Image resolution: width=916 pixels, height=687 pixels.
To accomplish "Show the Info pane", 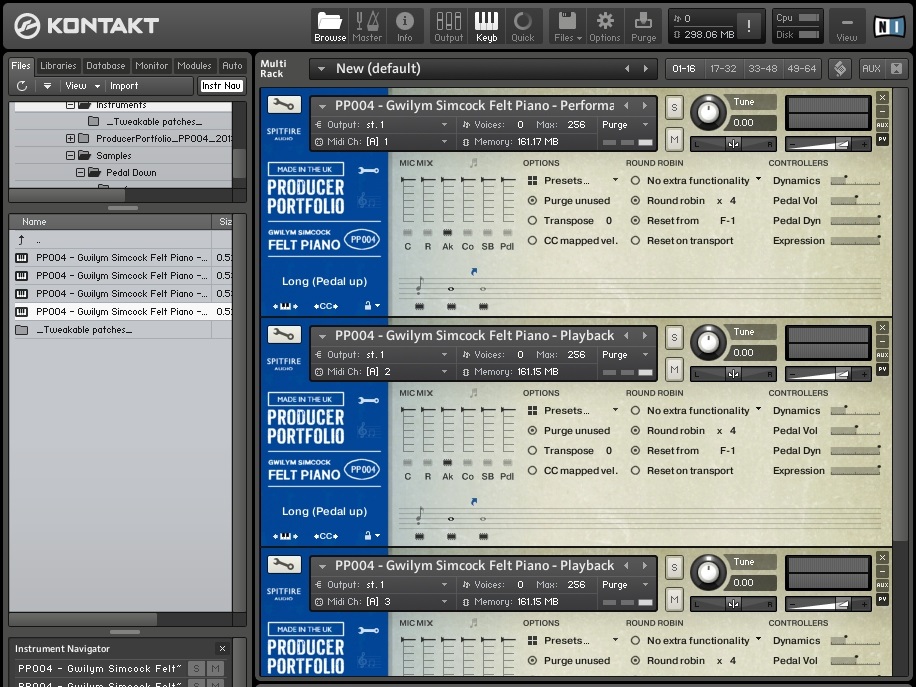I will click(x=404, y=27).
